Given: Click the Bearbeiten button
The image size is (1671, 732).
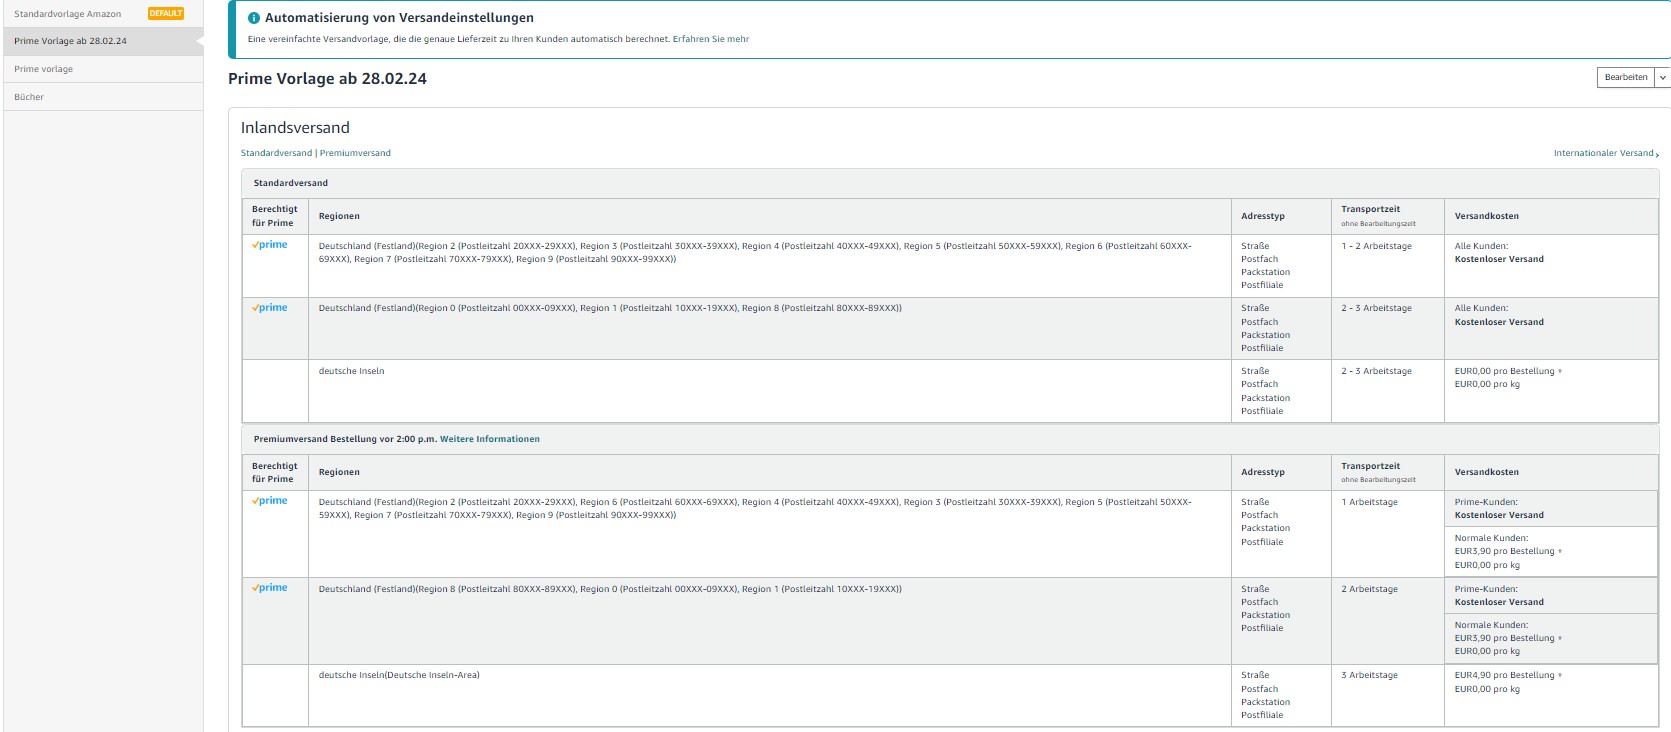Looking at the screenshot, I should pyautogui.click(x=1626, y=77).
